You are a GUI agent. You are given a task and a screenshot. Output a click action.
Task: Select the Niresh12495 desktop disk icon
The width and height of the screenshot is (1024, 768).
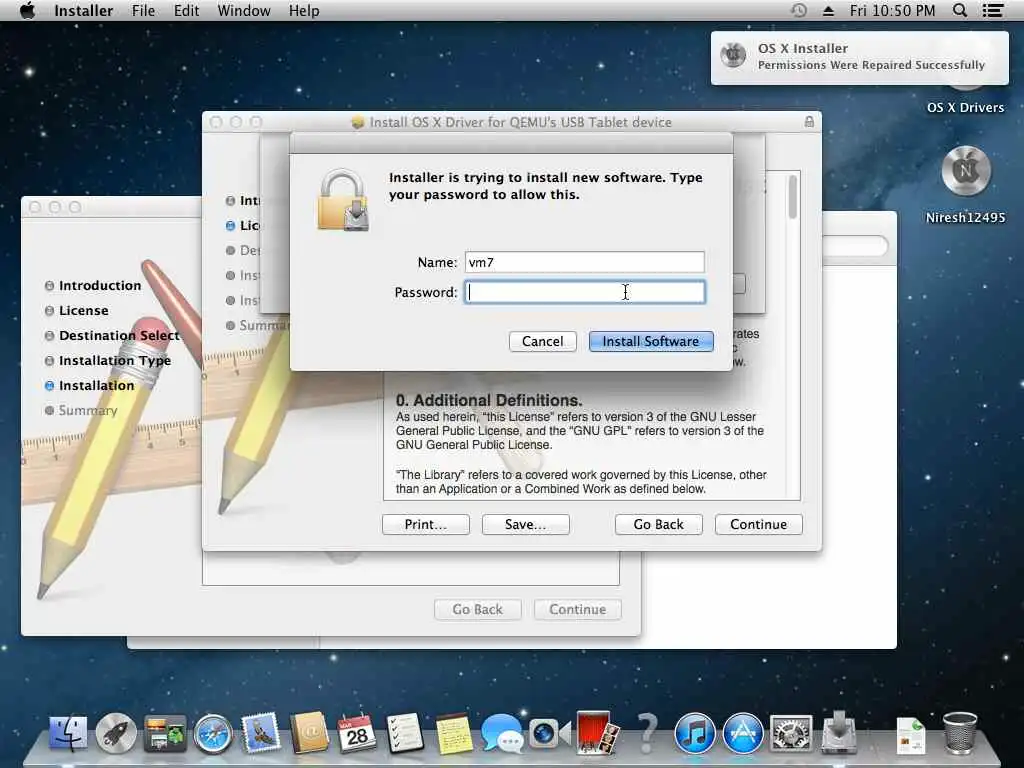click(966, 171)
